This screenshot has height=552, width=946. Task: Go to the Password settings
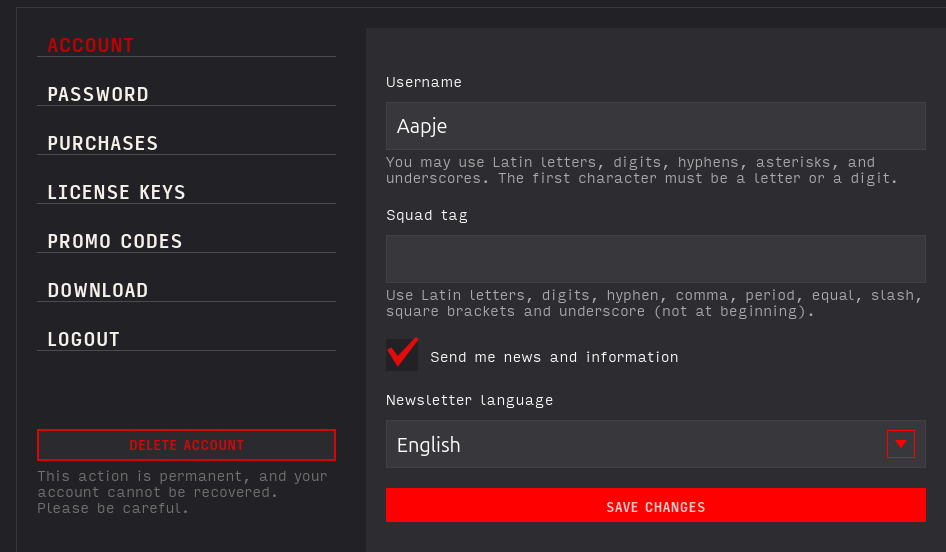[x=98, y=94]
